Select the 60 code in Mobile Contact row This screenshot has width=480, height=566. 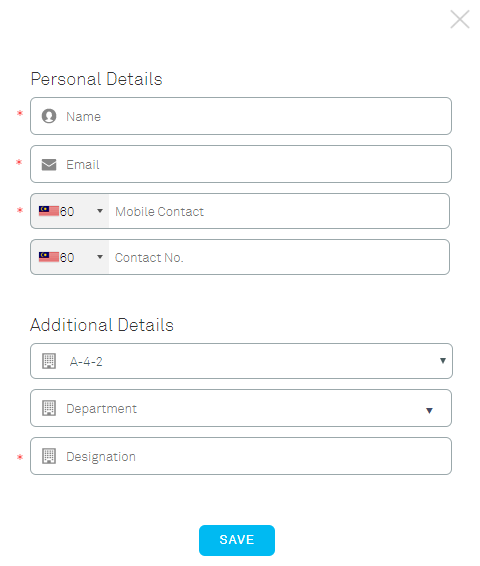(67, 211)
